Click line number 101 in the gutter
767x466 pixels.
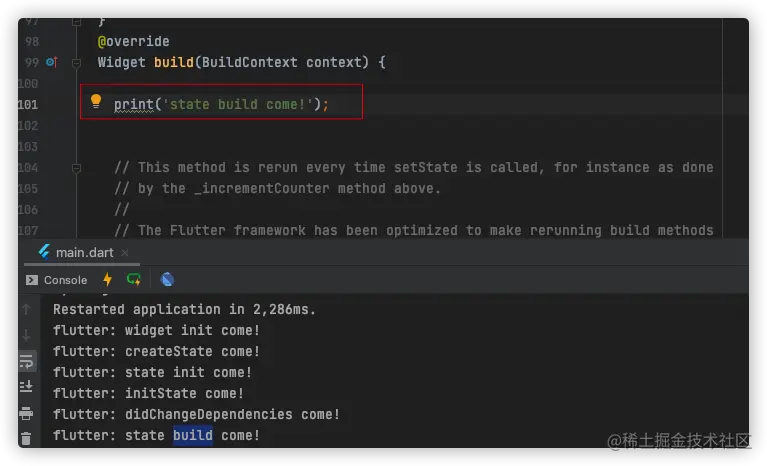(x=29, y=104)
